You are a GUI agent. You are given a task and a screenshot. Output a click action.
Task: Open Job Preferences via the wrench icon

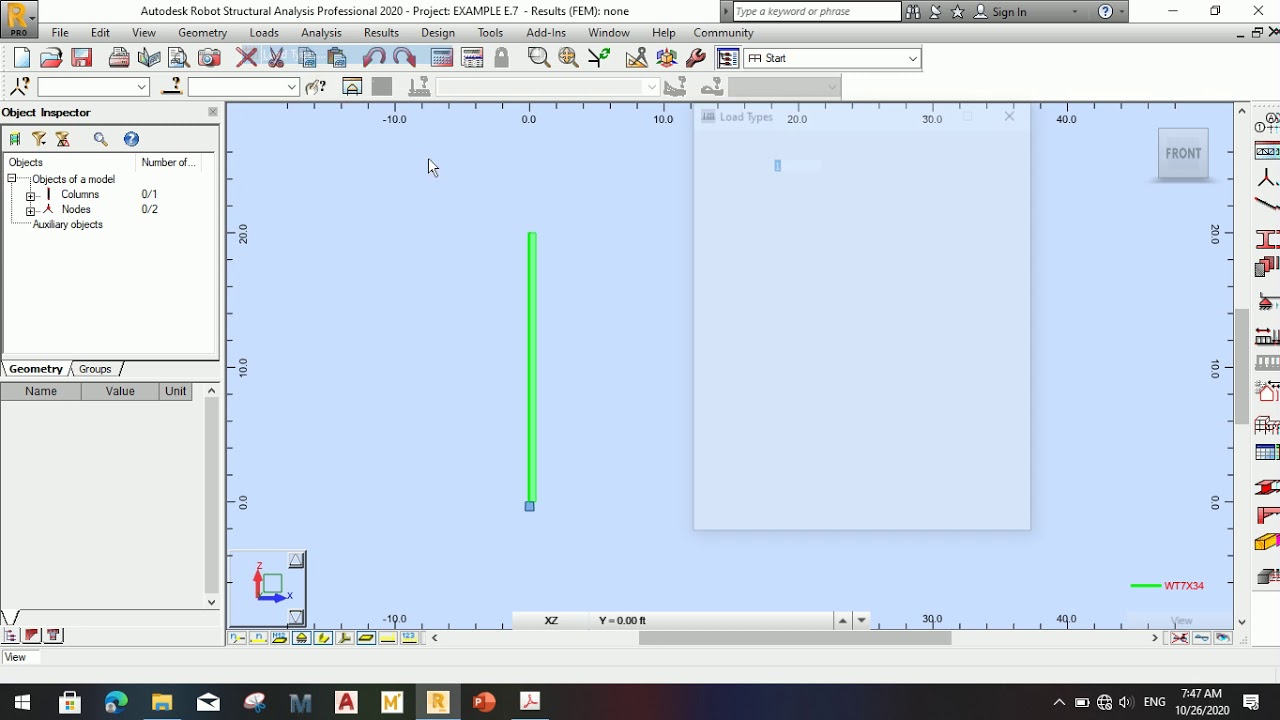[x=696, y=58]
